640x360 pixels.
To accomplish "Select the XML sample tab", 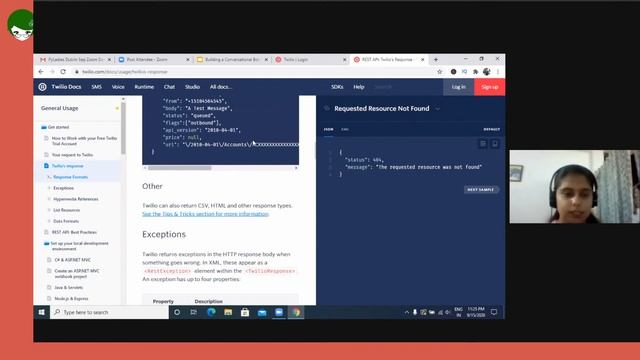I will 345,129.
